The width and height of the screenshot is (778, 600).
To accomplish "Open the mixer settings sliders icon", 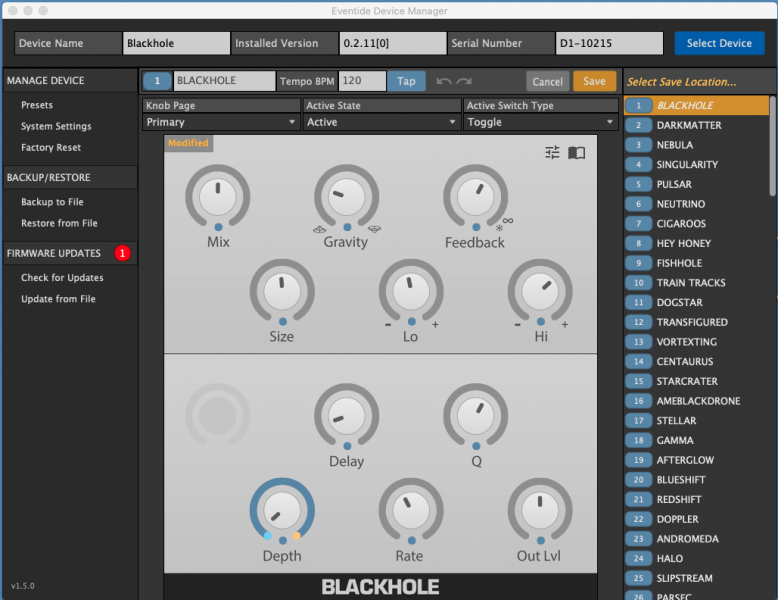I will pyautogui.click(x=552, y=152).
